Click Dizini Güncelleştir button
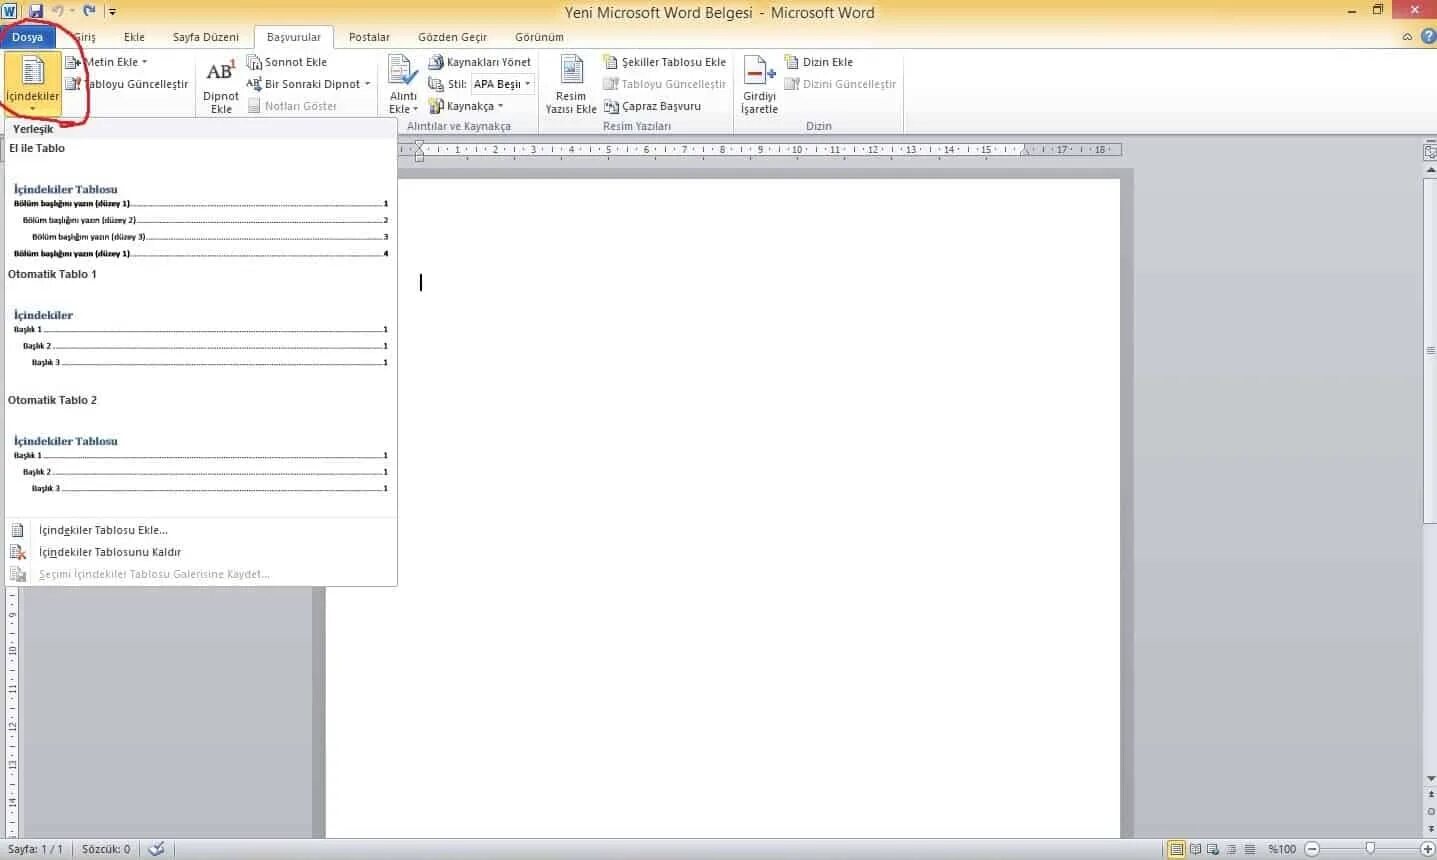Viewport: 1437px width, 860px height. (840, 84)
